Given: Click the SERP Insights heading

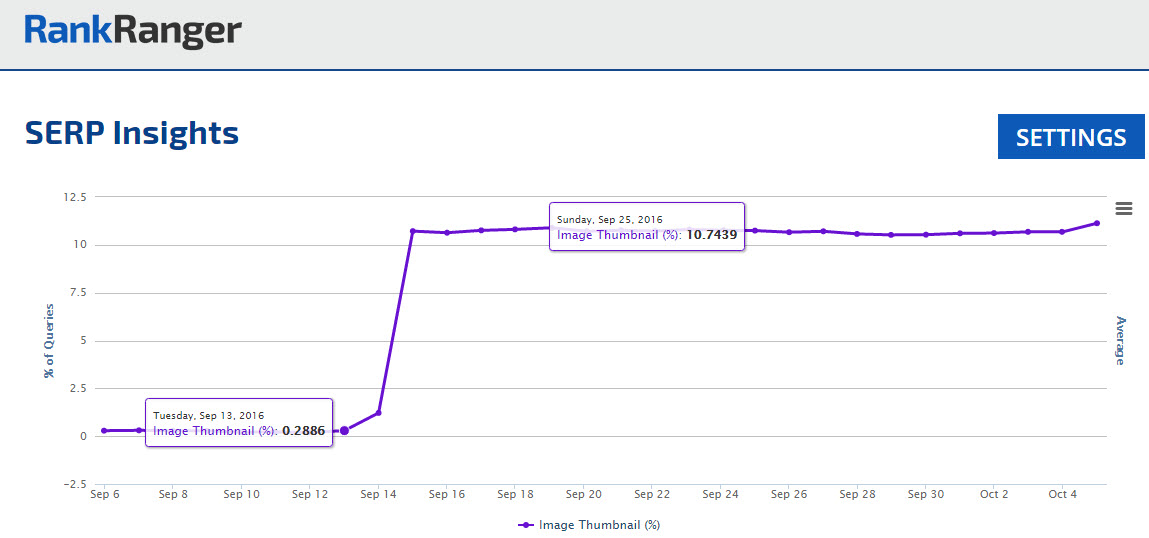Looking at the screenshot, I should pyautogui.click(x=132, y=132).
